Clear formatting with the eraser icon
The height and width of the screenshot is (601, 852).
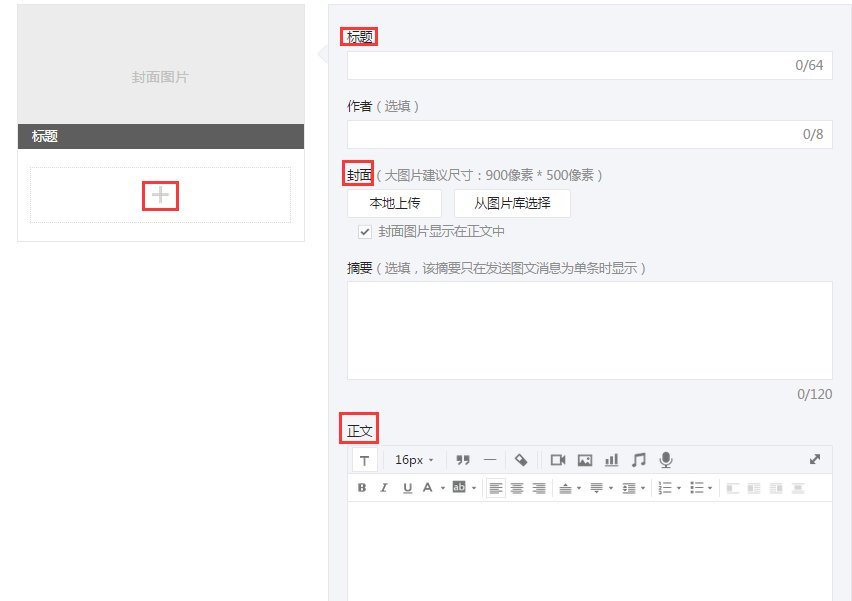[x=521, y=459]
